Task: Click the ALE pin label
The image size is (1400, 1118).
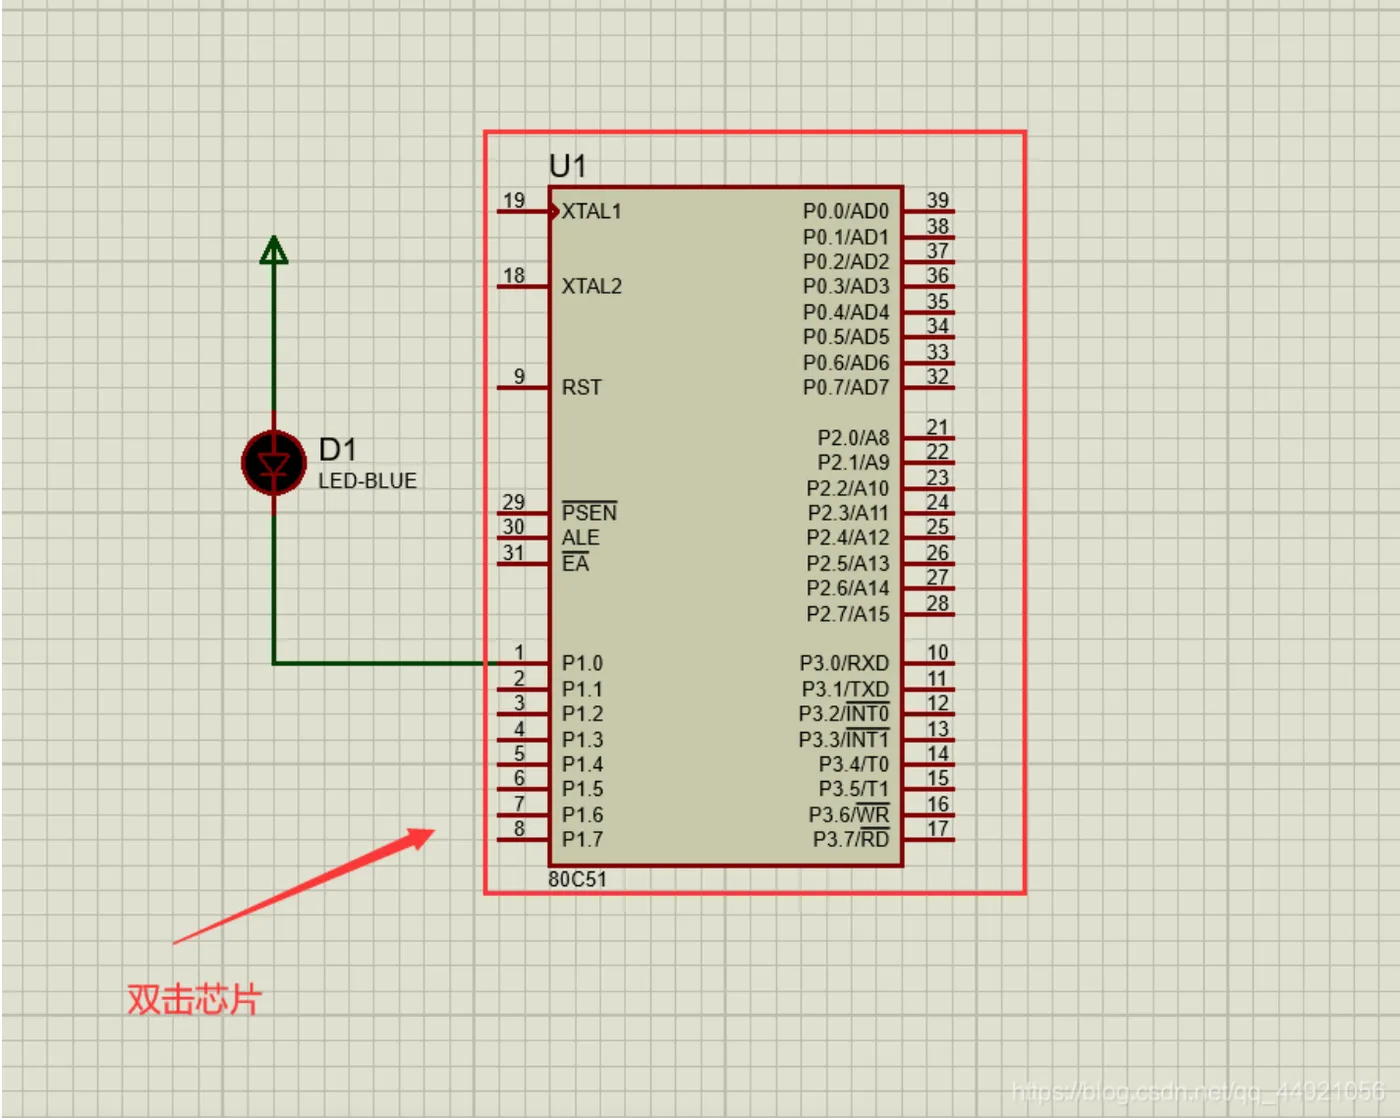Action: coord(580,538)
